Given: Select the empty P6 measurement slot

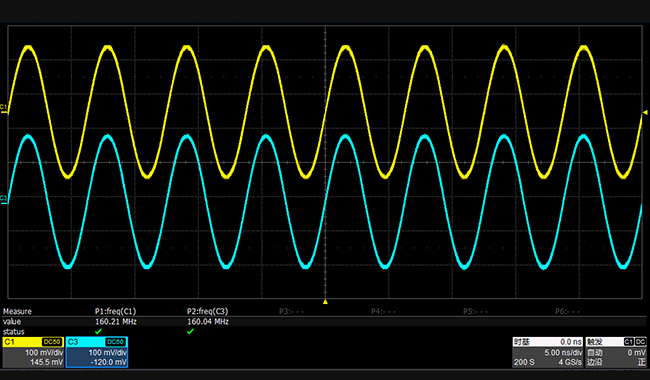Looking at the screenshot, I should pos(568,311).
